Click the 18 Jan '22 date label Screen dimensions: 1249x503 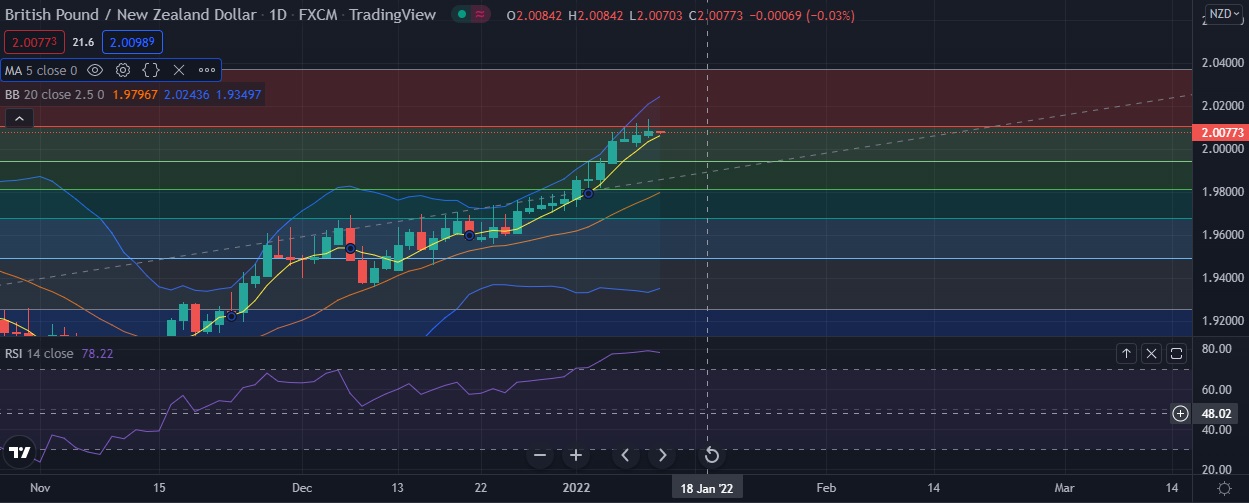707,487
